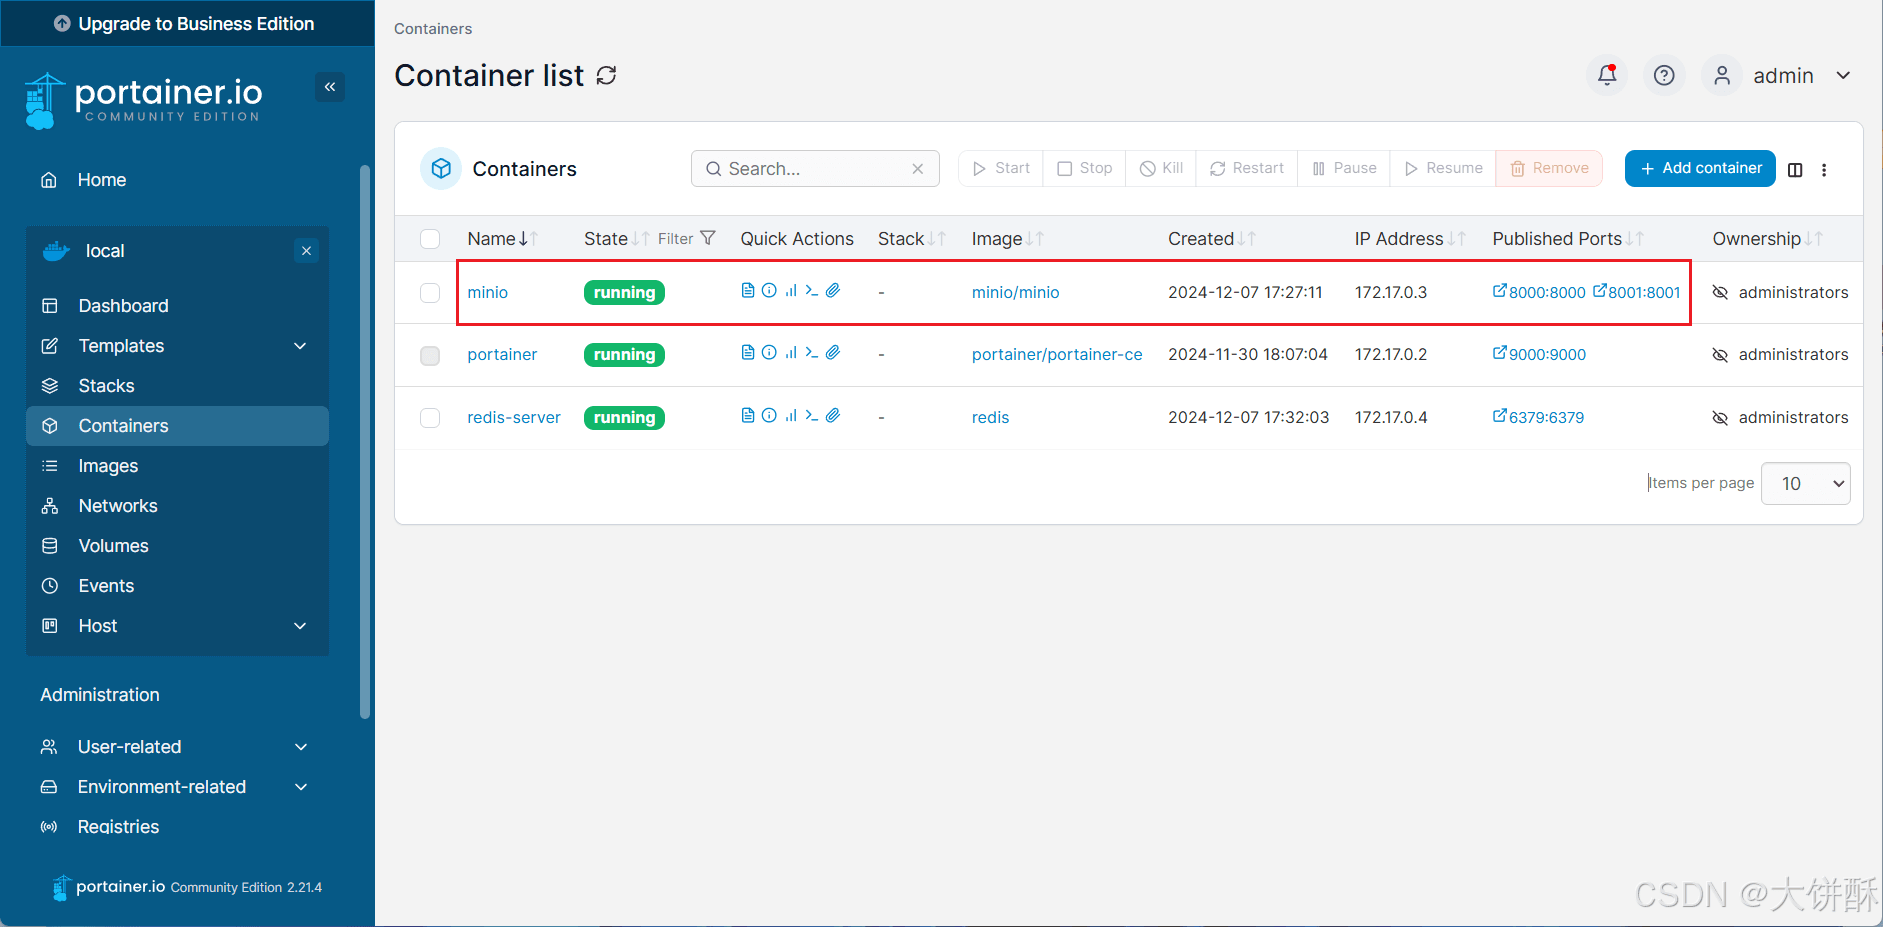Sort by Name column
Image resolution: width=1883 pixels, height=927 pixels.
tap(502, 239)
